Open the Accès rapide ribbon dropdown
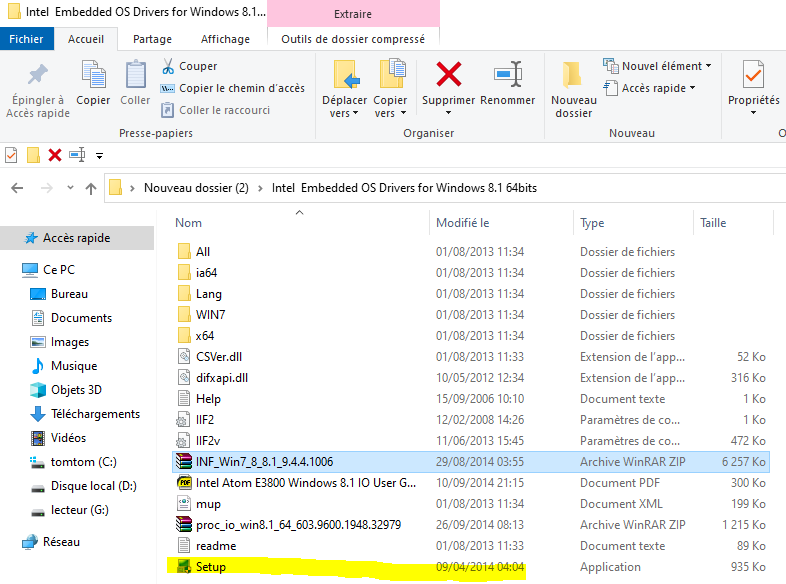 650,88
